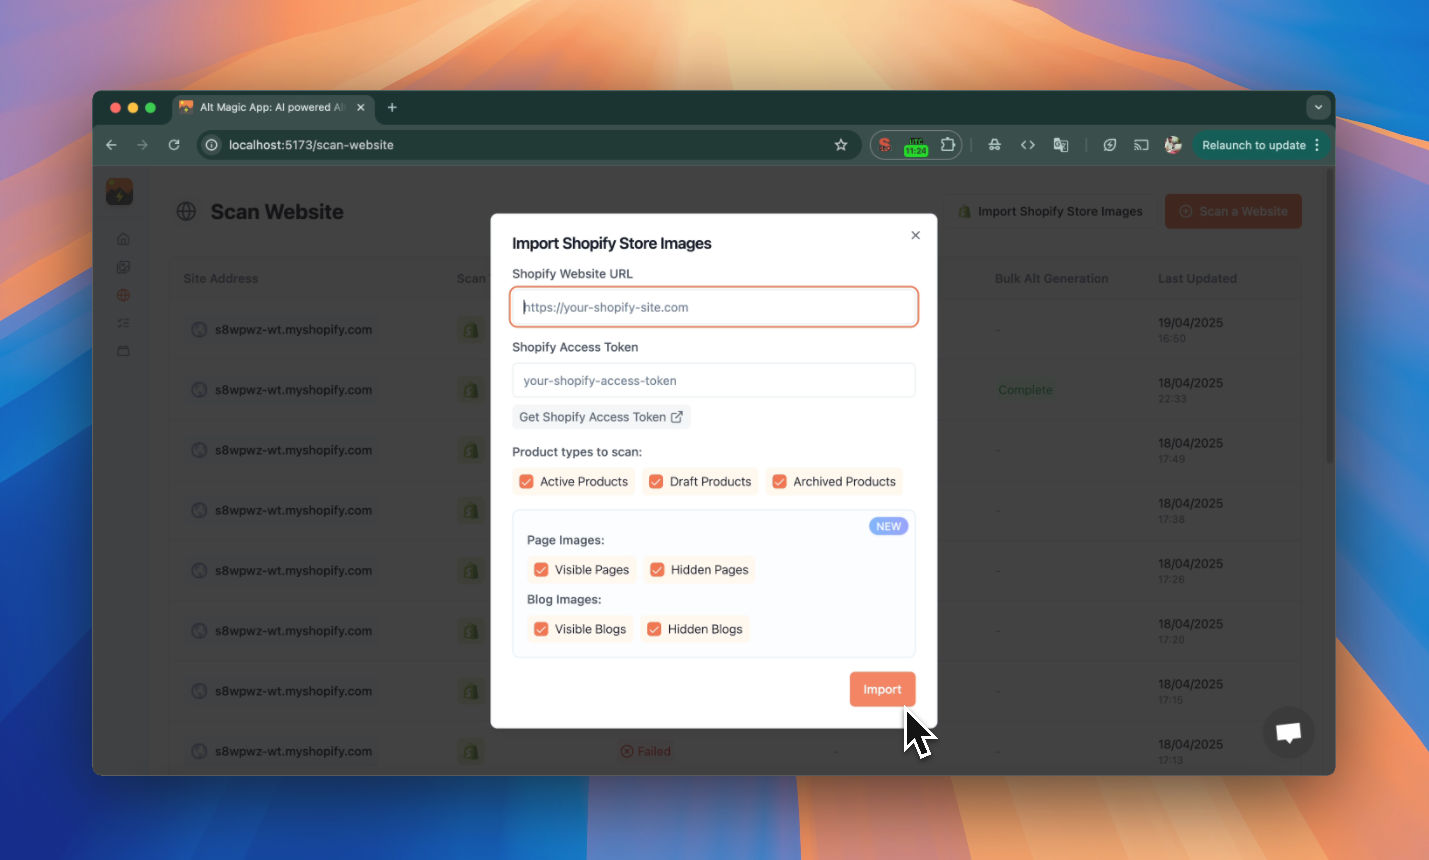Click the 18/04/2025 17:20 date cell
The height and width of the screenshot is (860, 1429).
(x=1190, y=631)
